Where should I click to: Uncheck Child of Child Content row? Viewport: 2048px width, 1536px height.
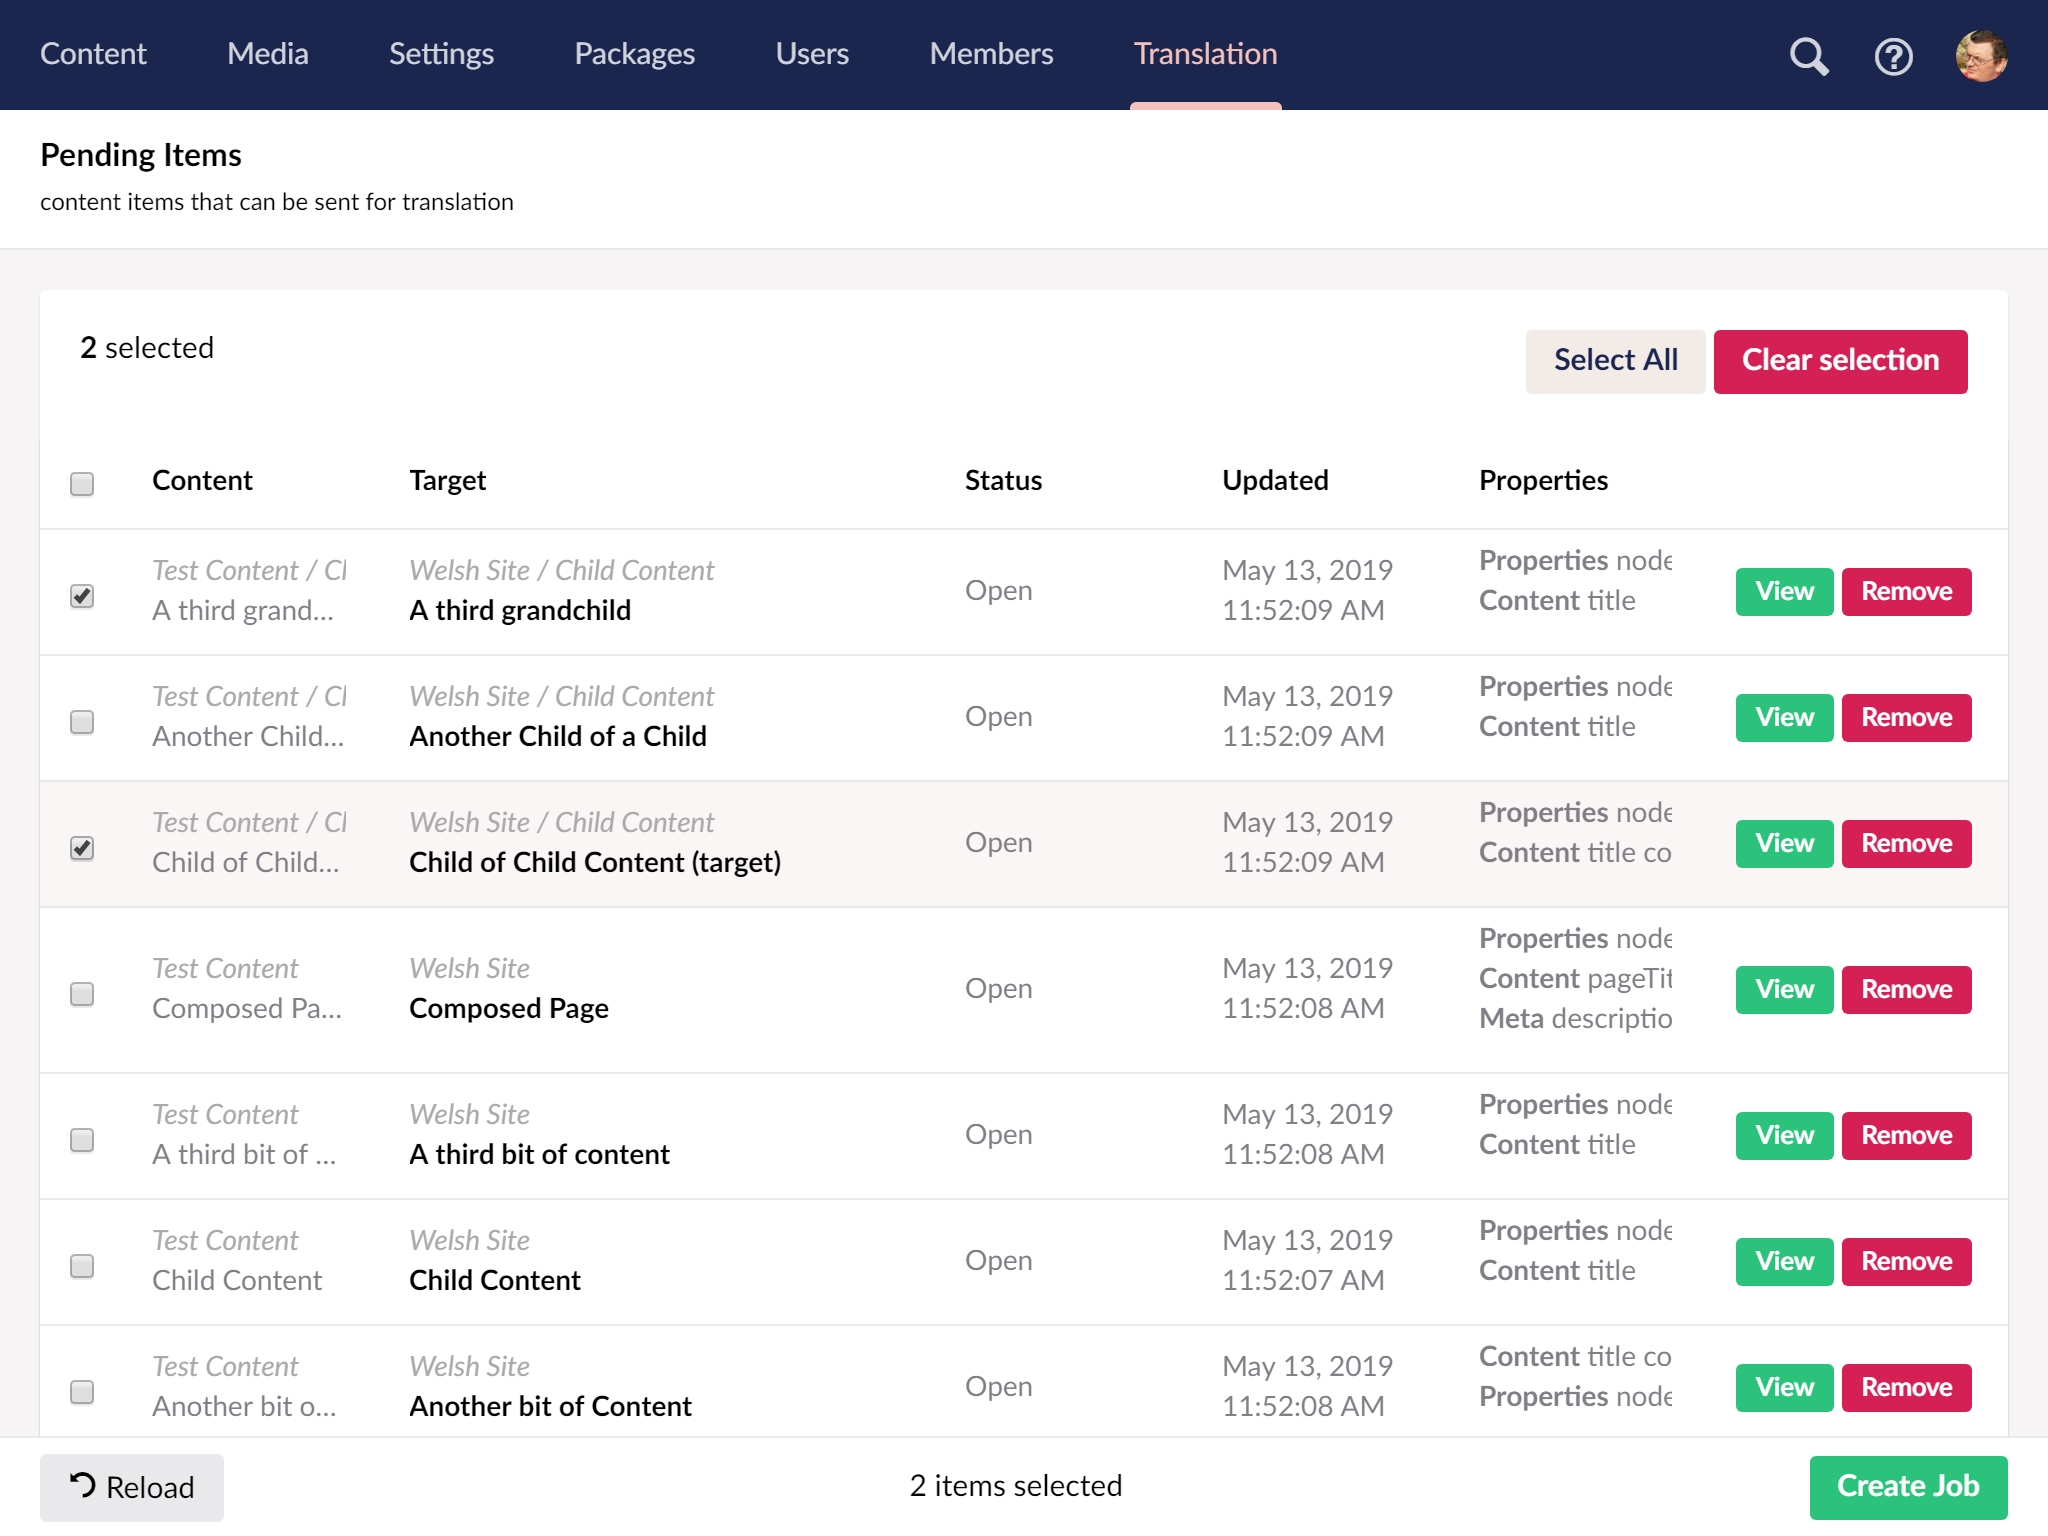click(82, 848)
